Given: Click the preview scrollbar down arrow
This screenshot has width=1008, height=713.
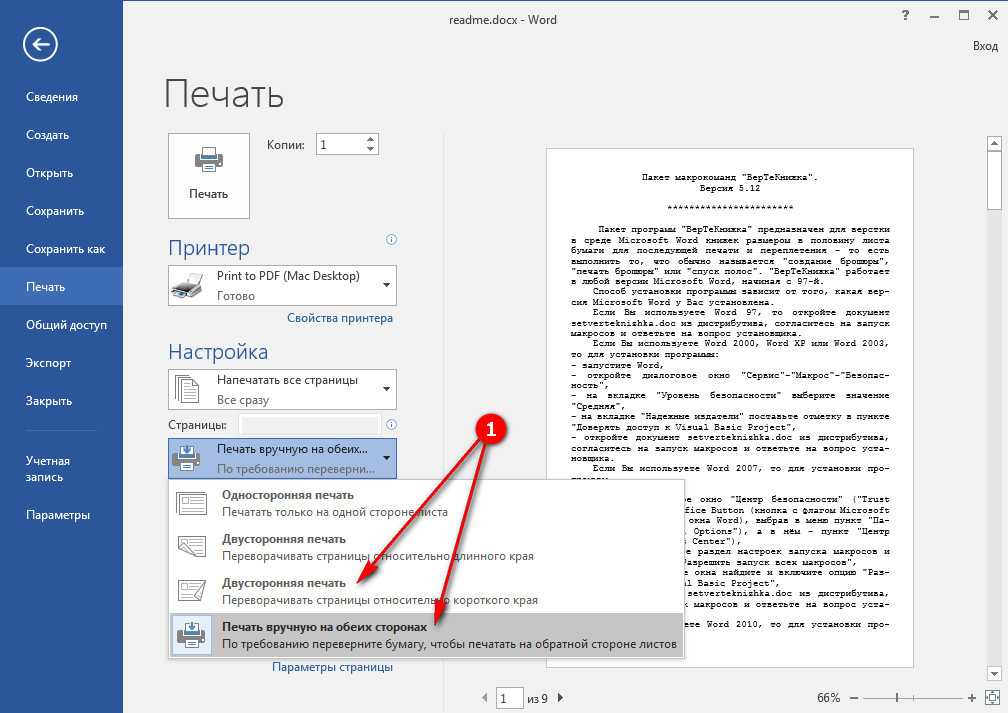Looking at the screenshot, I should (x=994, y=673).
